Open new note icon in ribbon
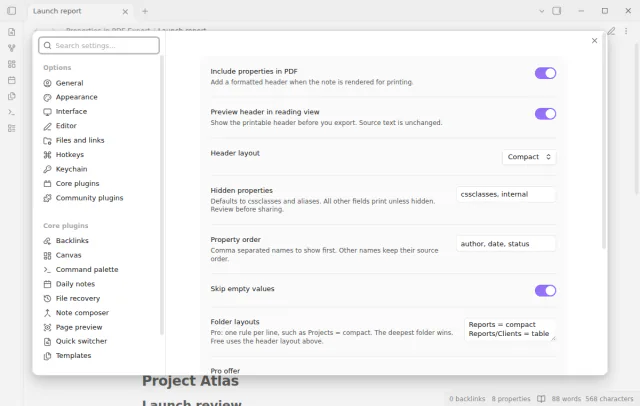 pyautogui.click(x=12, y=32)
